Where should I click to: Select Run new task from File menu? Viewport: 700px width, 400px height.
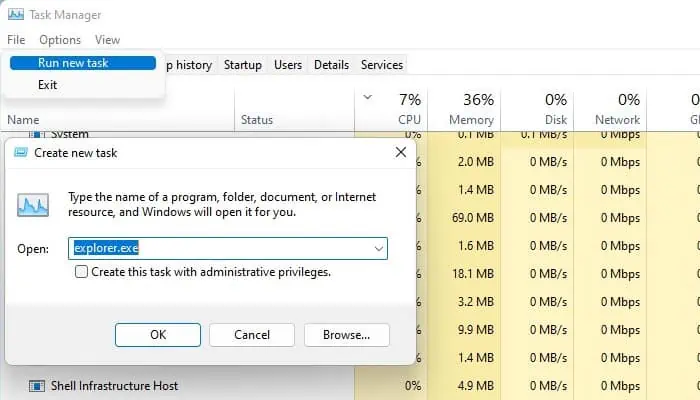click(x=83, y=63)
